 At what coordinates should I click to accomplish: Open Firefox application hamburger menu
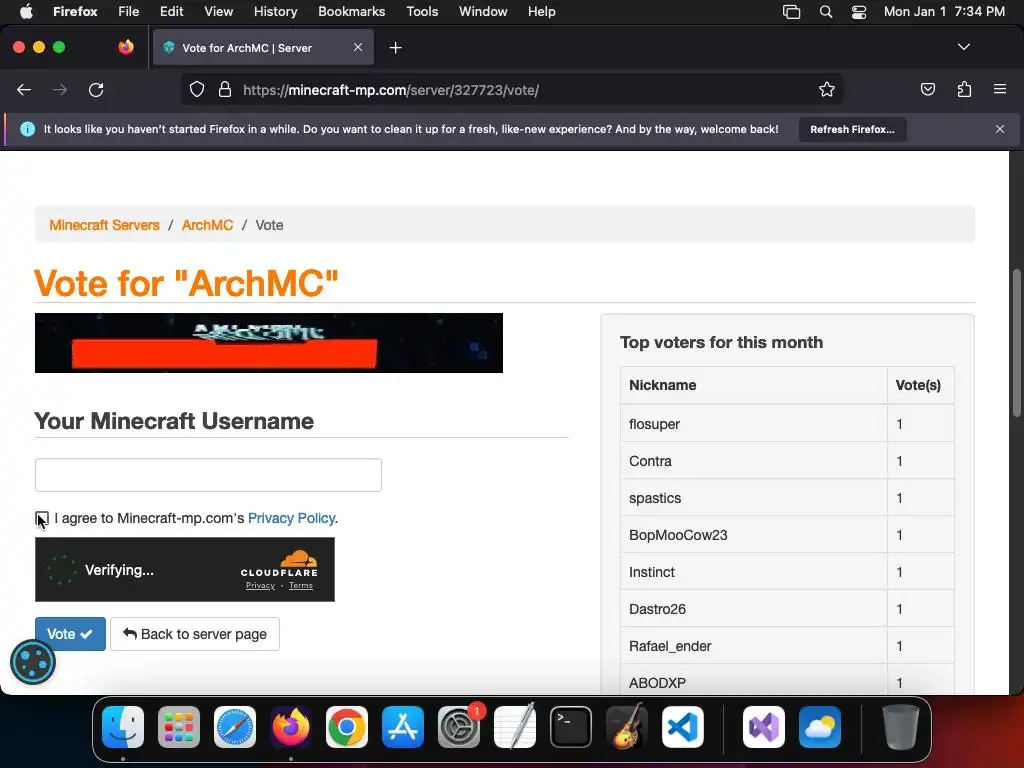(1000, 89)
